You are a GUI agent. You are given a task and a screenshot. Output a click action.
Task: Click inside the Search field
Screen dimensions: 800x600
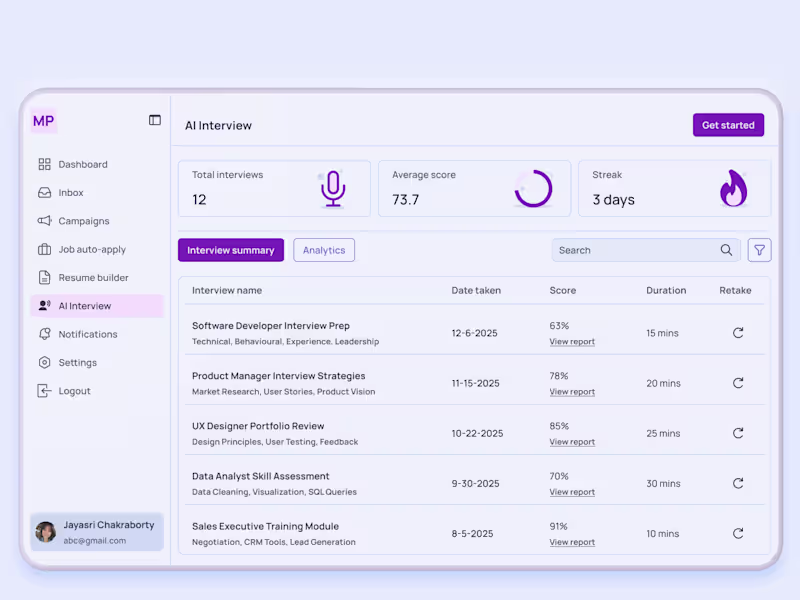(630, 250)
